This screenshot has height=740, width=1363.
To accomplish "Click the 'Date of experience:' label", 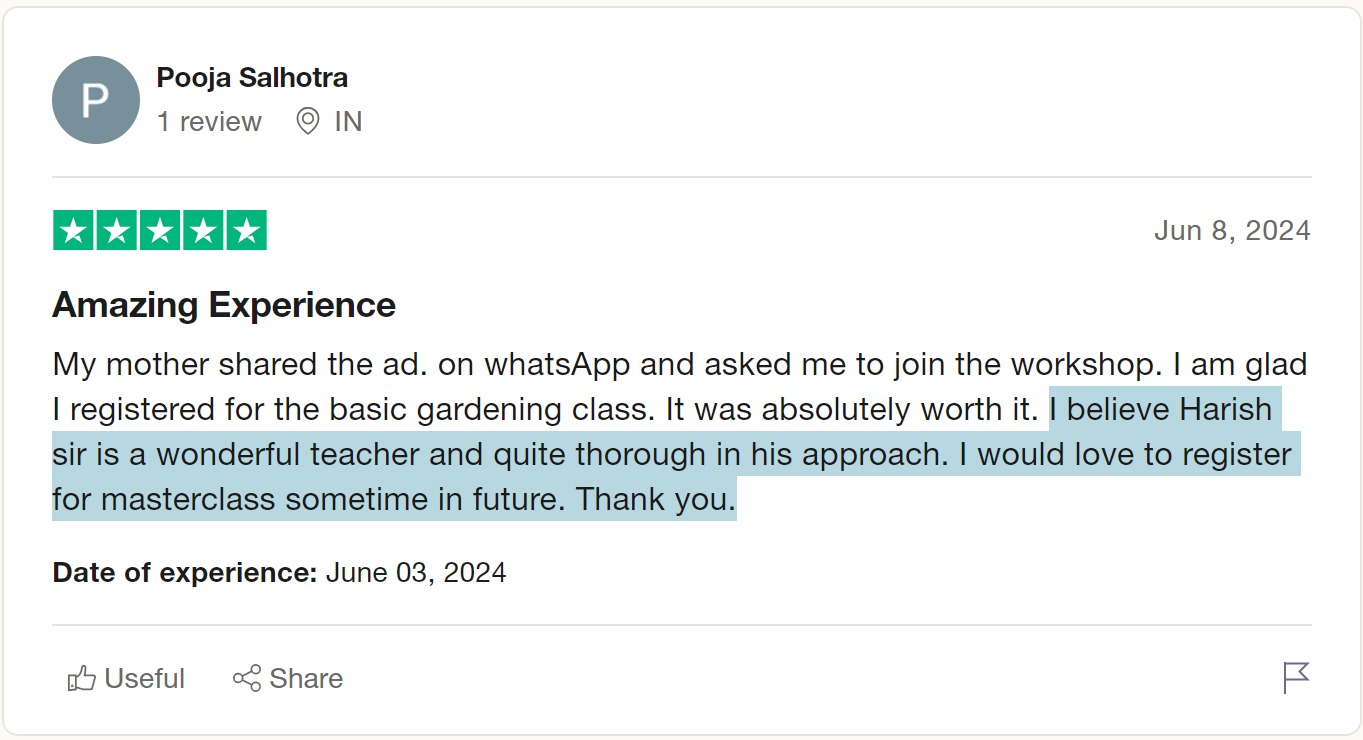I will (185, 573).
